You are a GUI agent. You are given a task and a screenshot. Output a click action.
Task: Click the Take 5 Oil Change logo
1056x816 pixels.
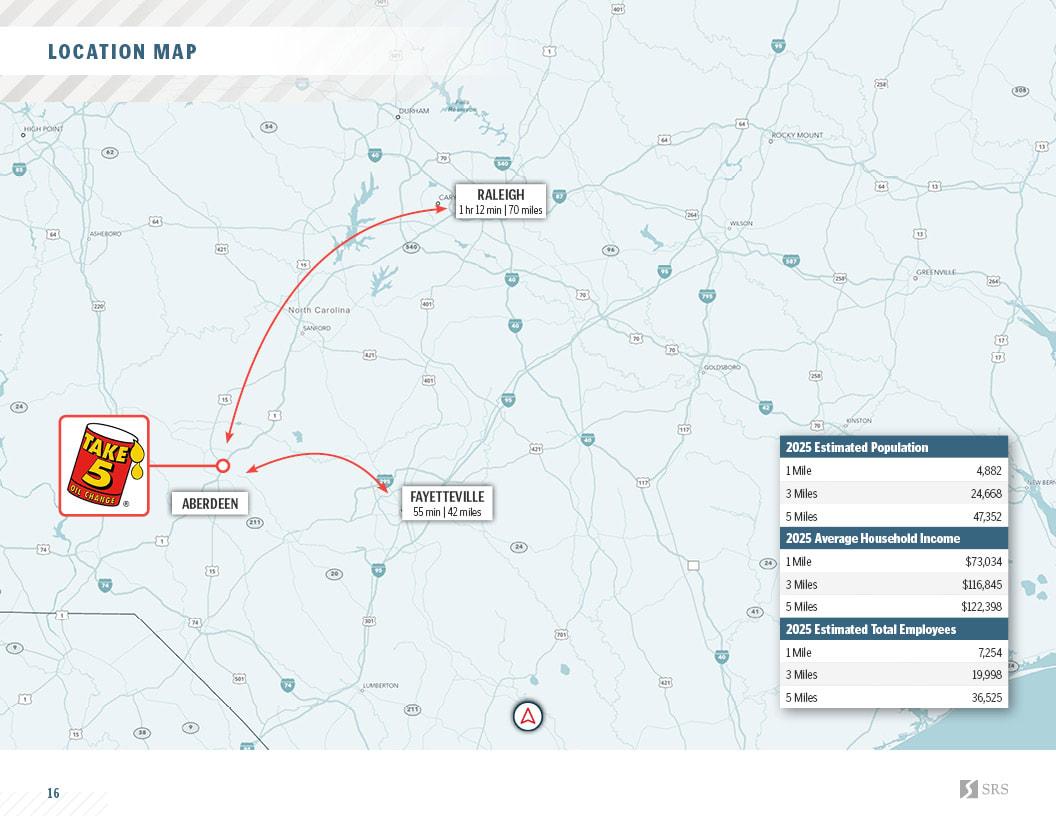(104, 466)
